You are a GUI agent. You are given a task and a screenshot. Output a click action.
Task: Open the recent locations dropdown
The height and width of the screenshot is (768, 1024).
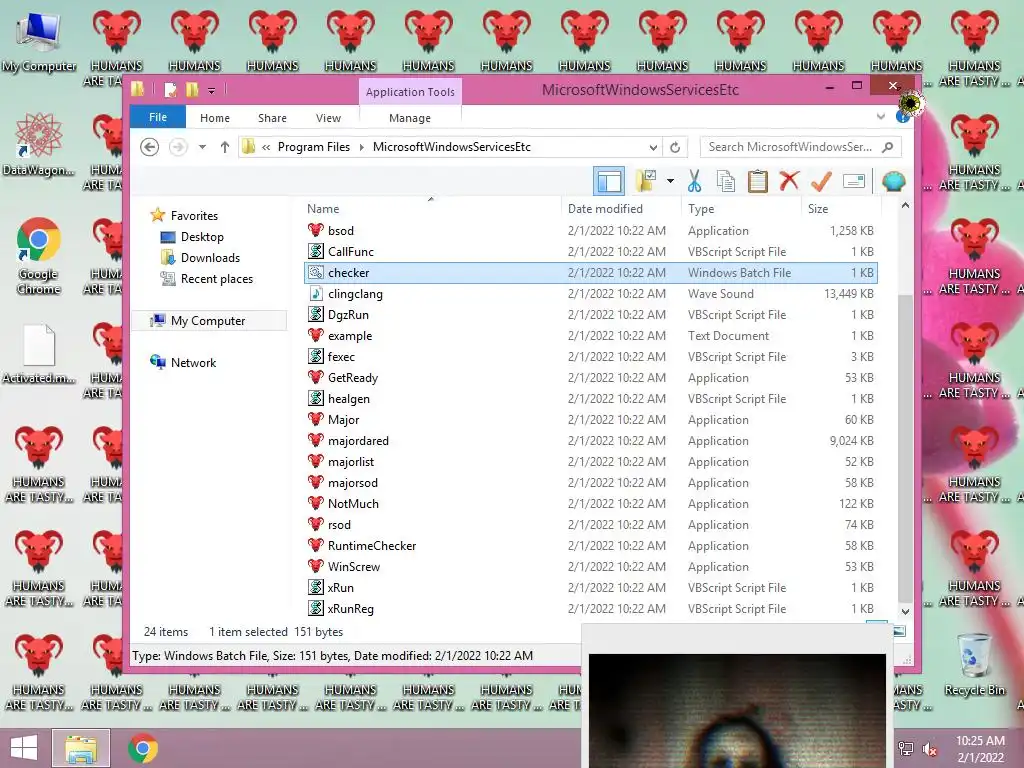pyautogui.click(x=202, y=147)
